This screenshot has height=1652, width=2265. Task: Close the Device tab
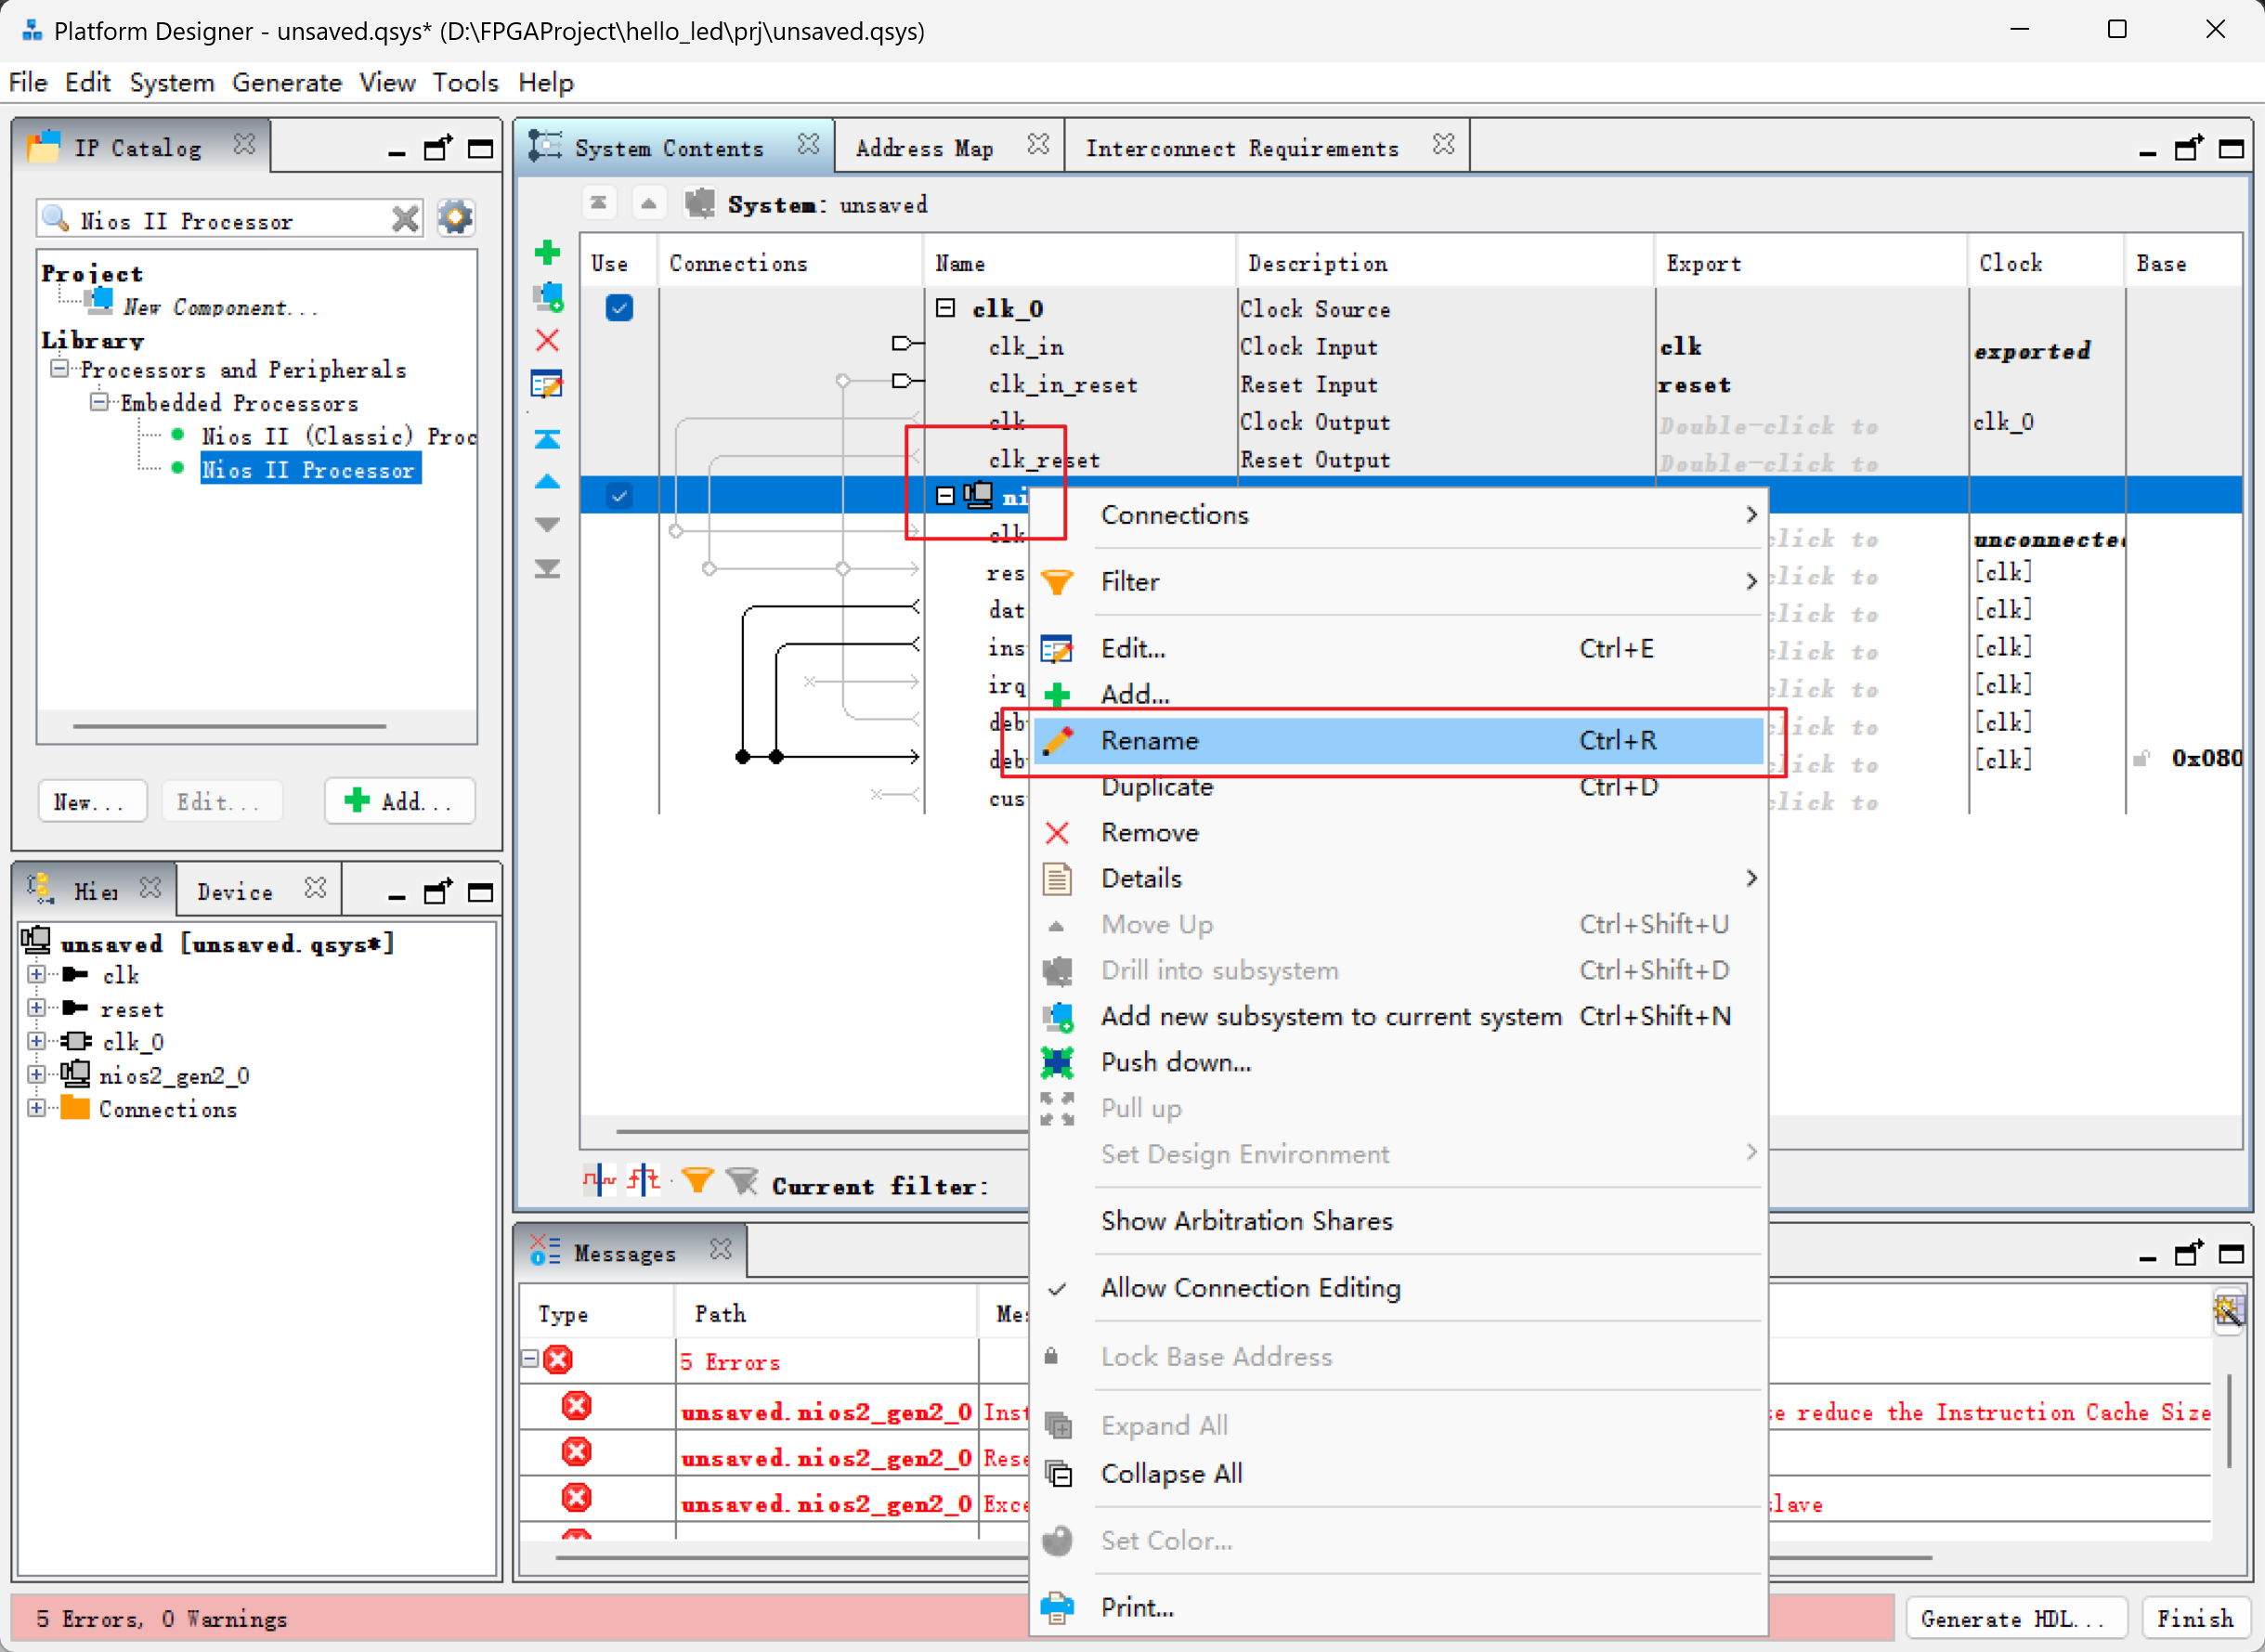pos(316,889)
